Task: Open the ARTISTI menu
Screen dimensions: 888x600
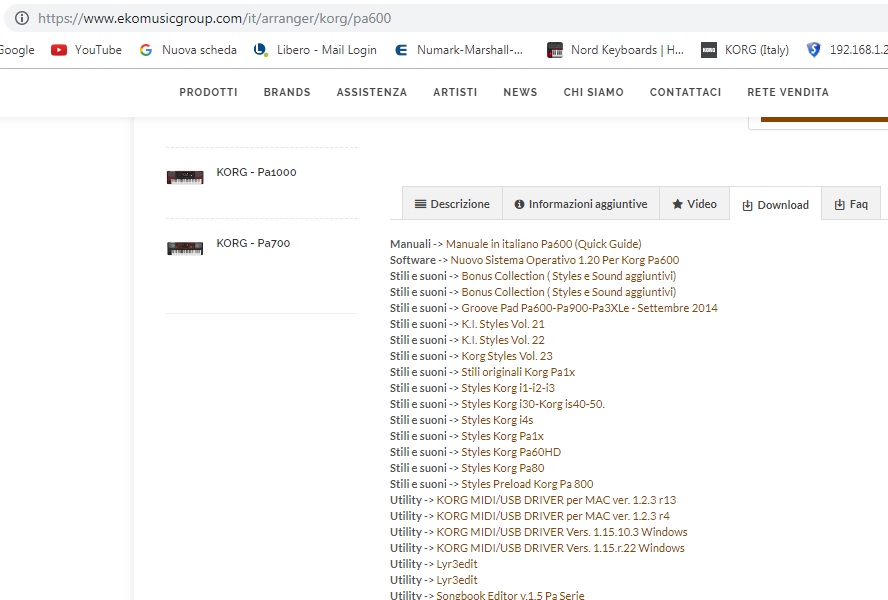Action: (455, 92)
